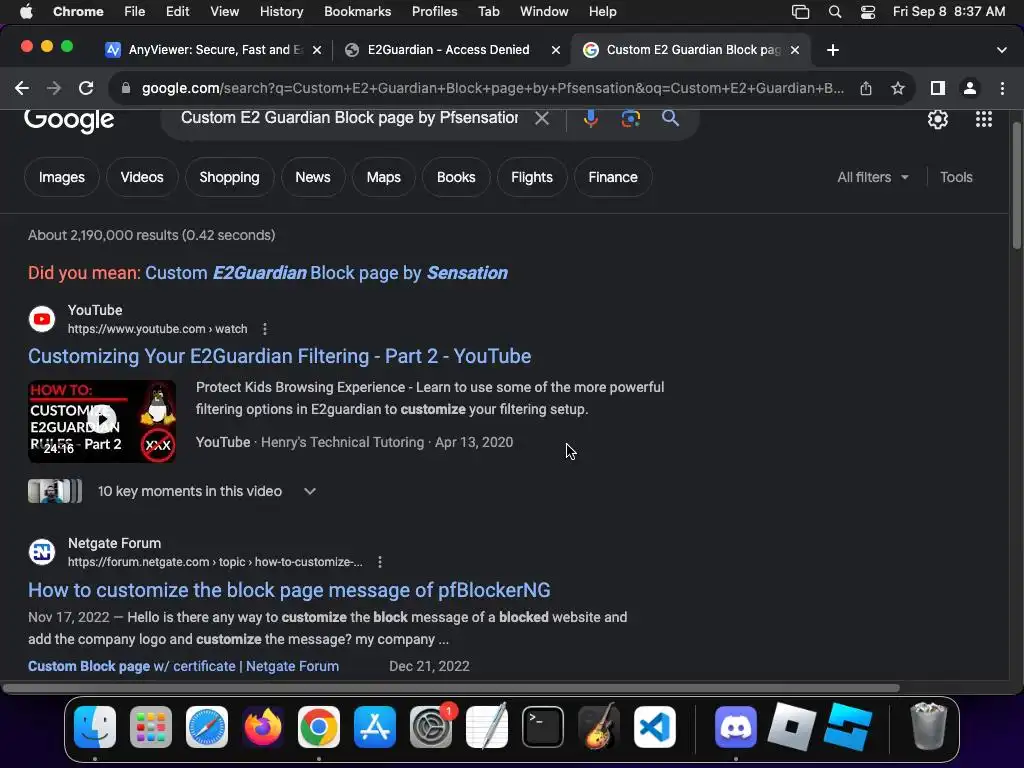1024x768 pixels.
Task: Click the horizontal page scrollbar
Action: [x=451, y=688]
